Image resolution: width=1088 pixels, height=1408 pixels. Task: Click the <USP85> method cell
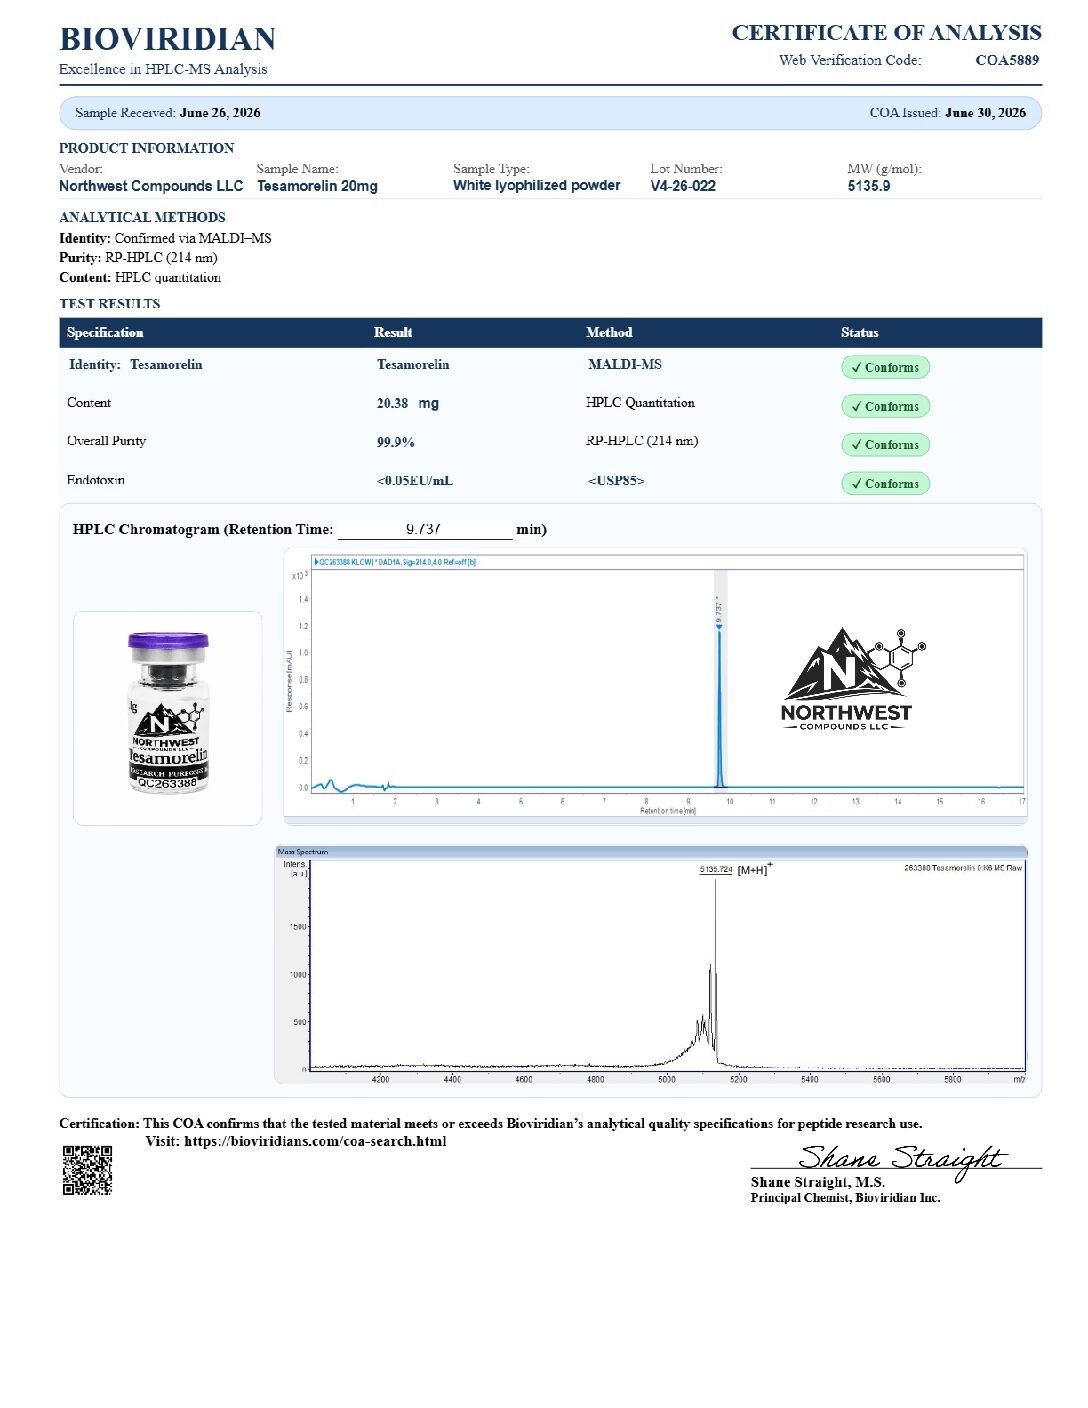(616, 481)
